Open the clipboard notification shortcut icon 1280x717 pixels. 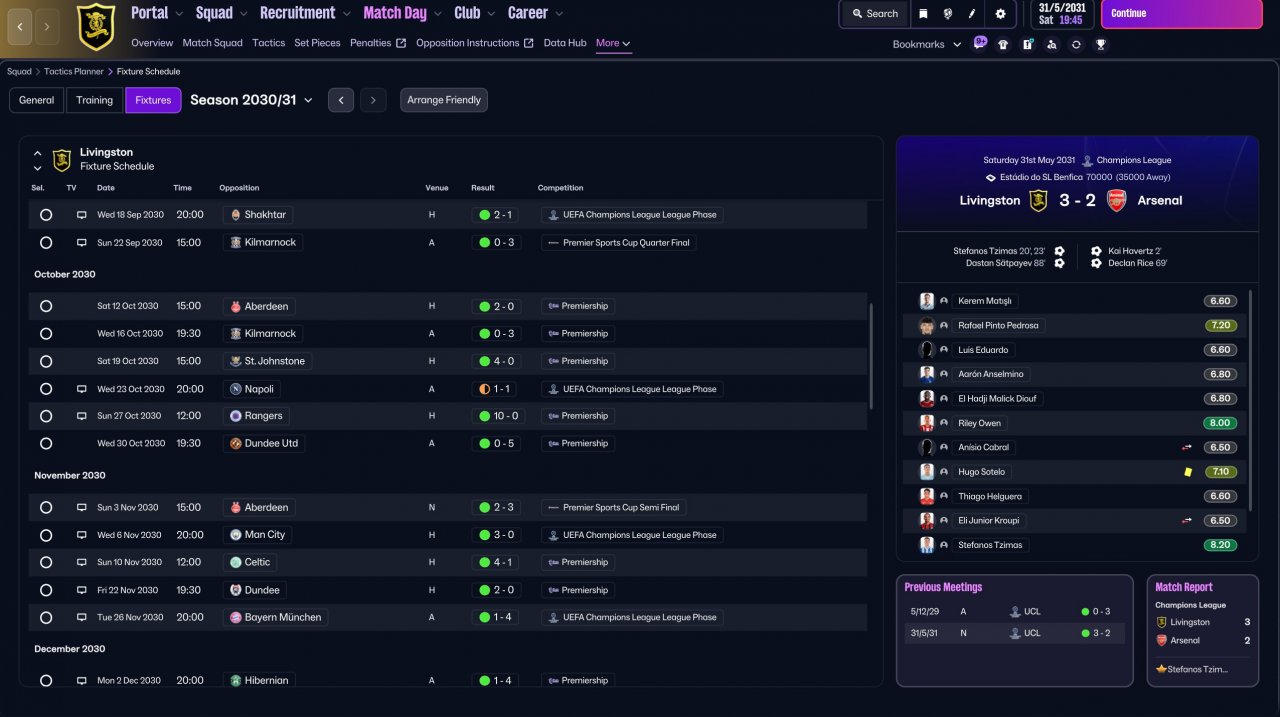[1028, 44]
